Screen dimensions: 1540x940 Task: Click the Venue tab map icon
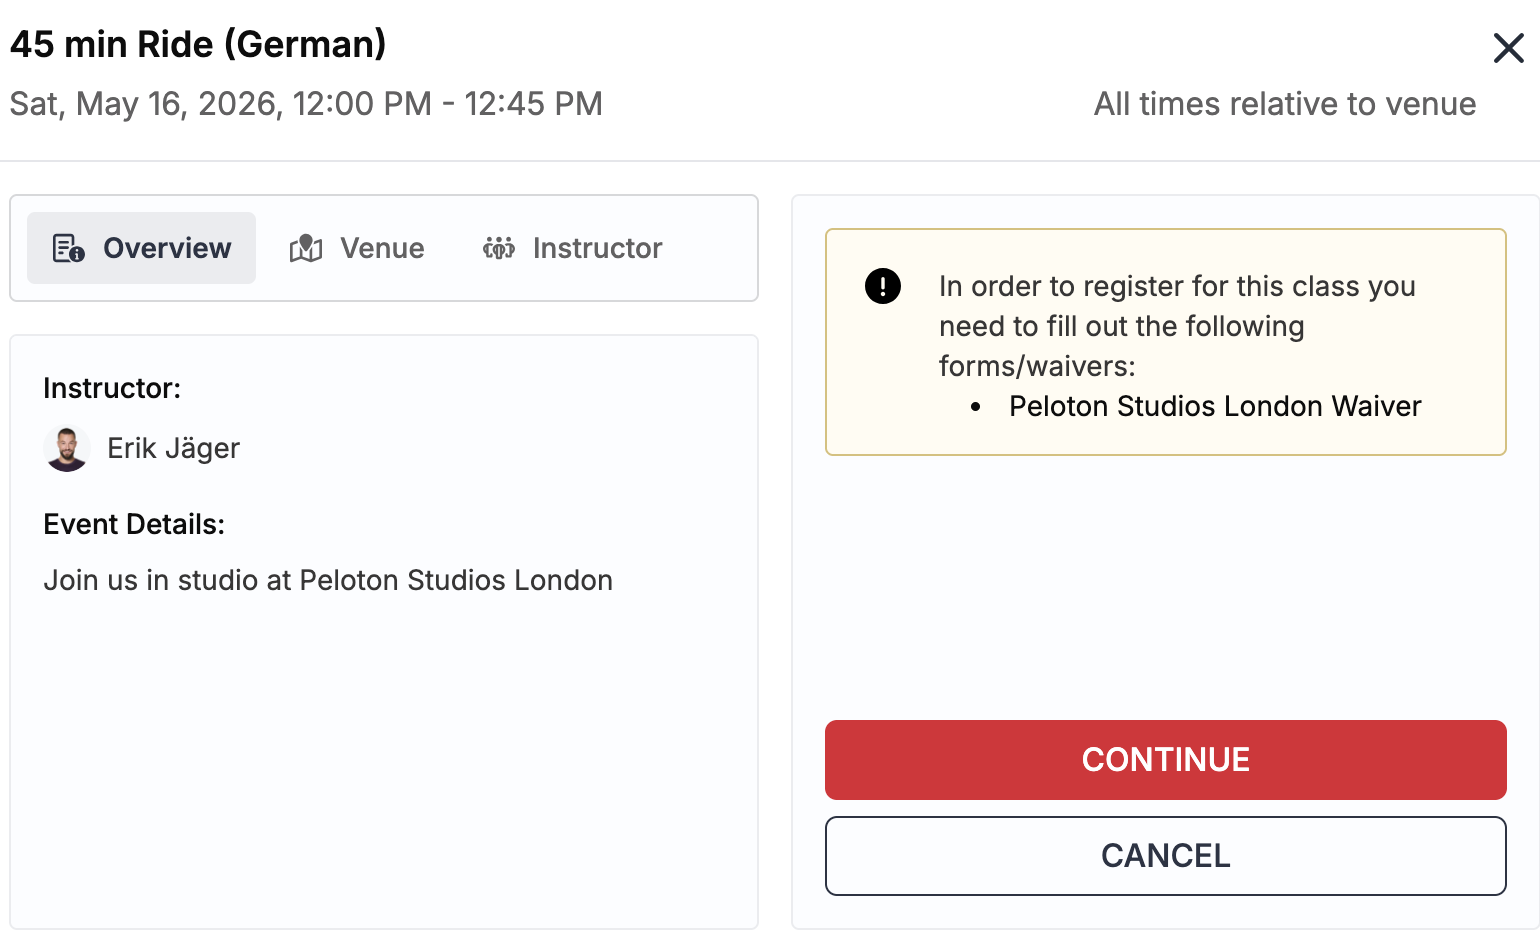(306, 248)
